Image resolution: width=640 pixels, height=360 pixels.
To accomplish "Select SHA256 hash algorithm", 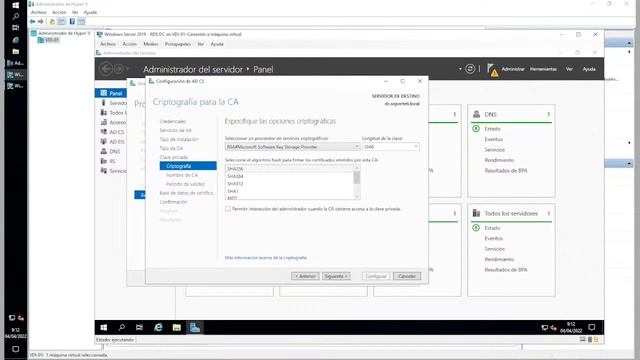I will coord(289,169).
